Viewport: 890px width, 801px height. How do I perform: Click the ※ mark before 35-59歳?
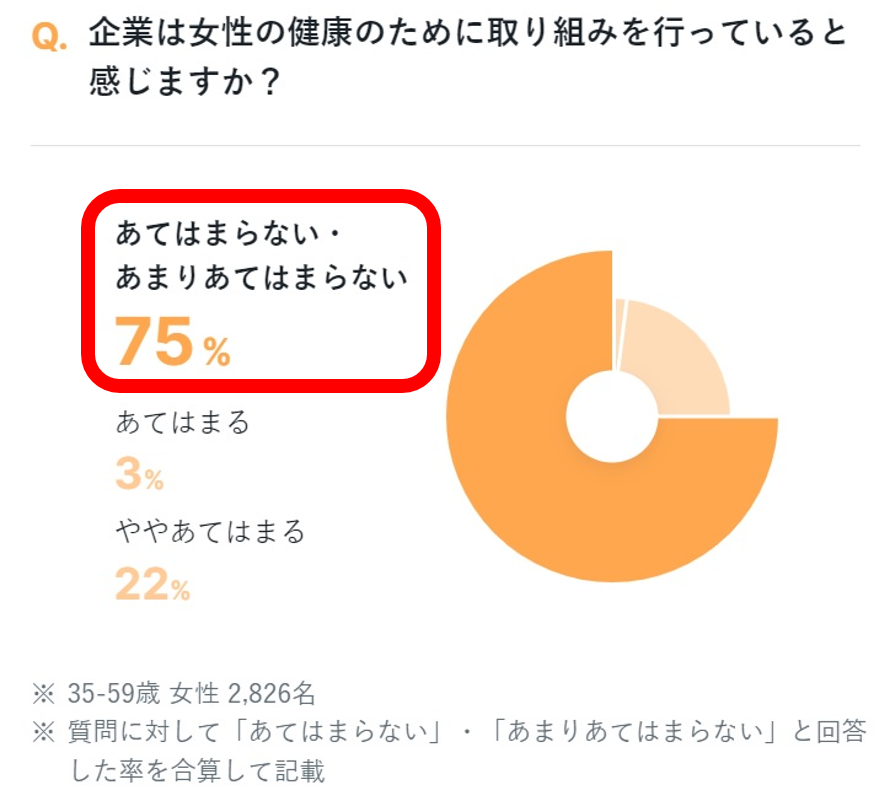point(43,693)
